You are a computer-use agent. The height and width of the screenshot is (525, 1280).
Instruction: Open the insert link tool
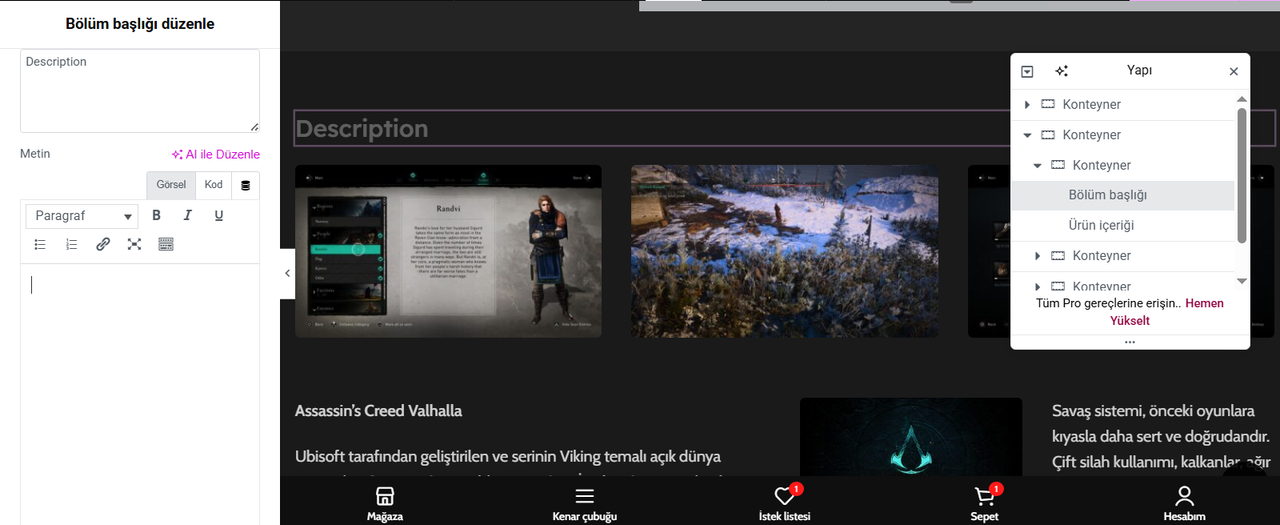pos(103,244)
